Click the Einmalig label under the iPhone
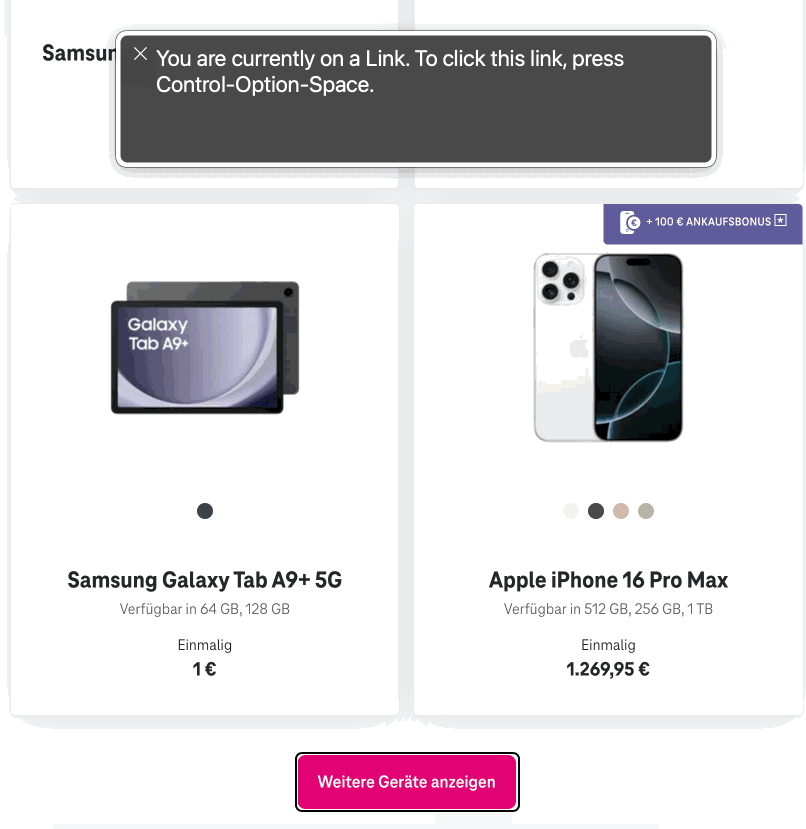Image resolution: width=806 pixels, height=829 pixels. (x=608, y=645)
